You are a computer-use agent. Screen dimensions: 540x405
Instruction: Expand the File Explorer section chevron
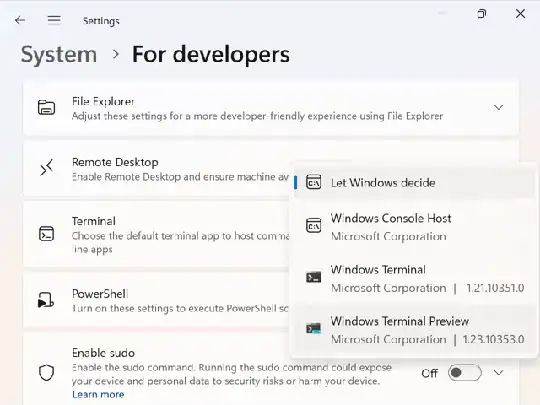pyautogui.click(x=498, y=107)
